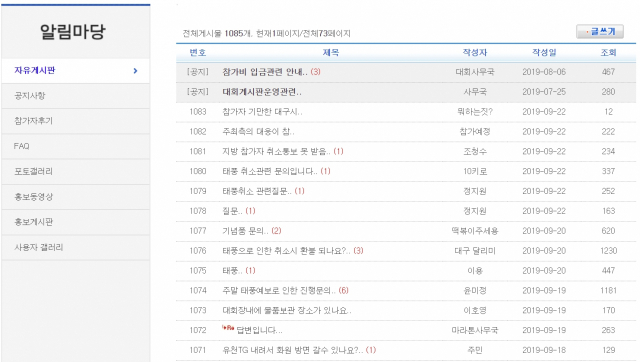Open post 기념품 문의
This screenshot has height=362, width=640.
245,231
